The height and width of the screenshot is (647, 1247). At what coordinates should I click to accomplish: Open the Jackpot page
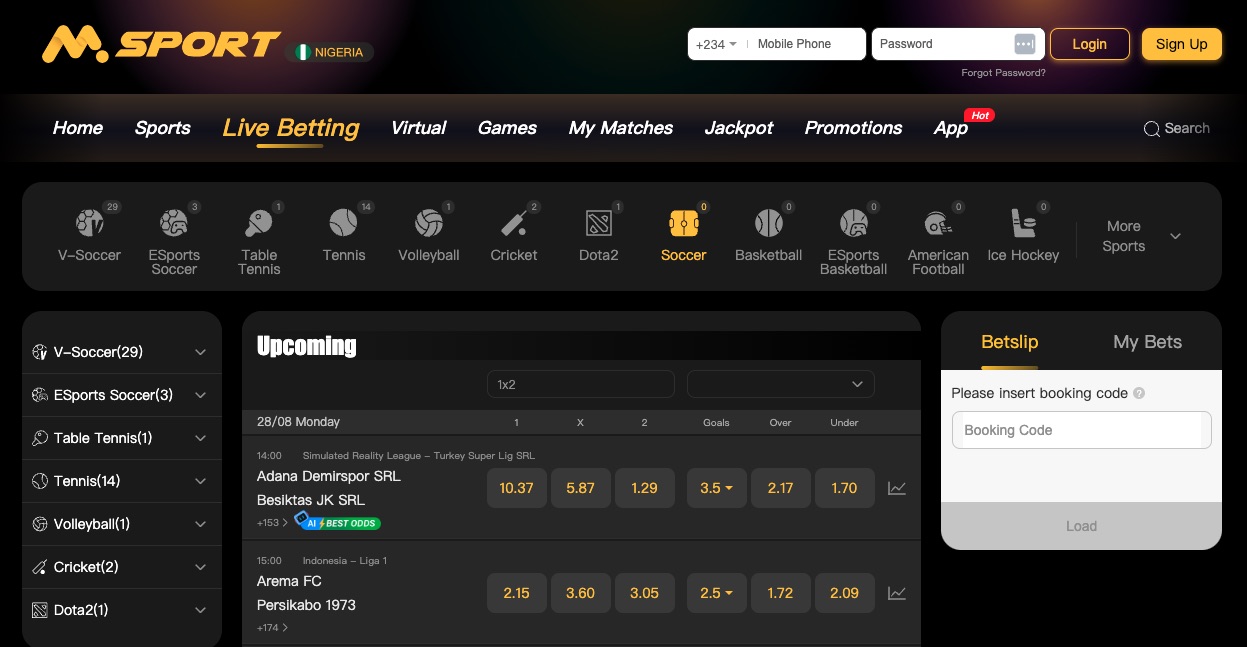739,128
